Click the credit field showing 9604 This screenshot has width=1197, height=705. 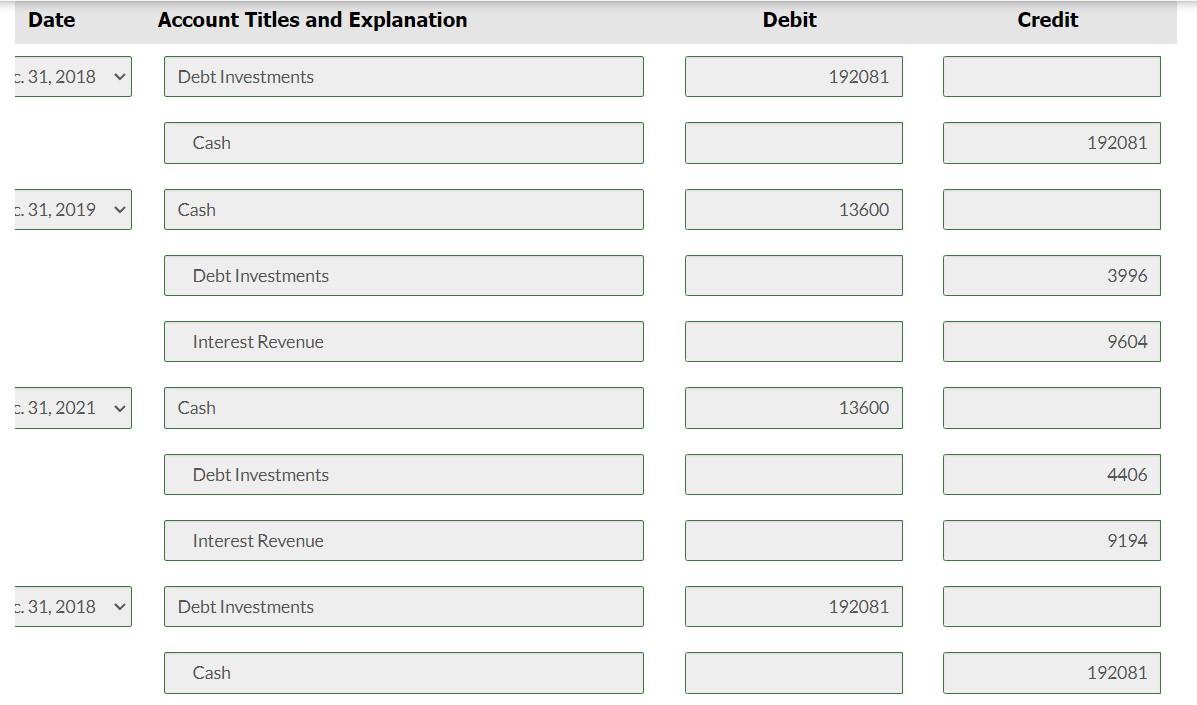[1051, 342]
